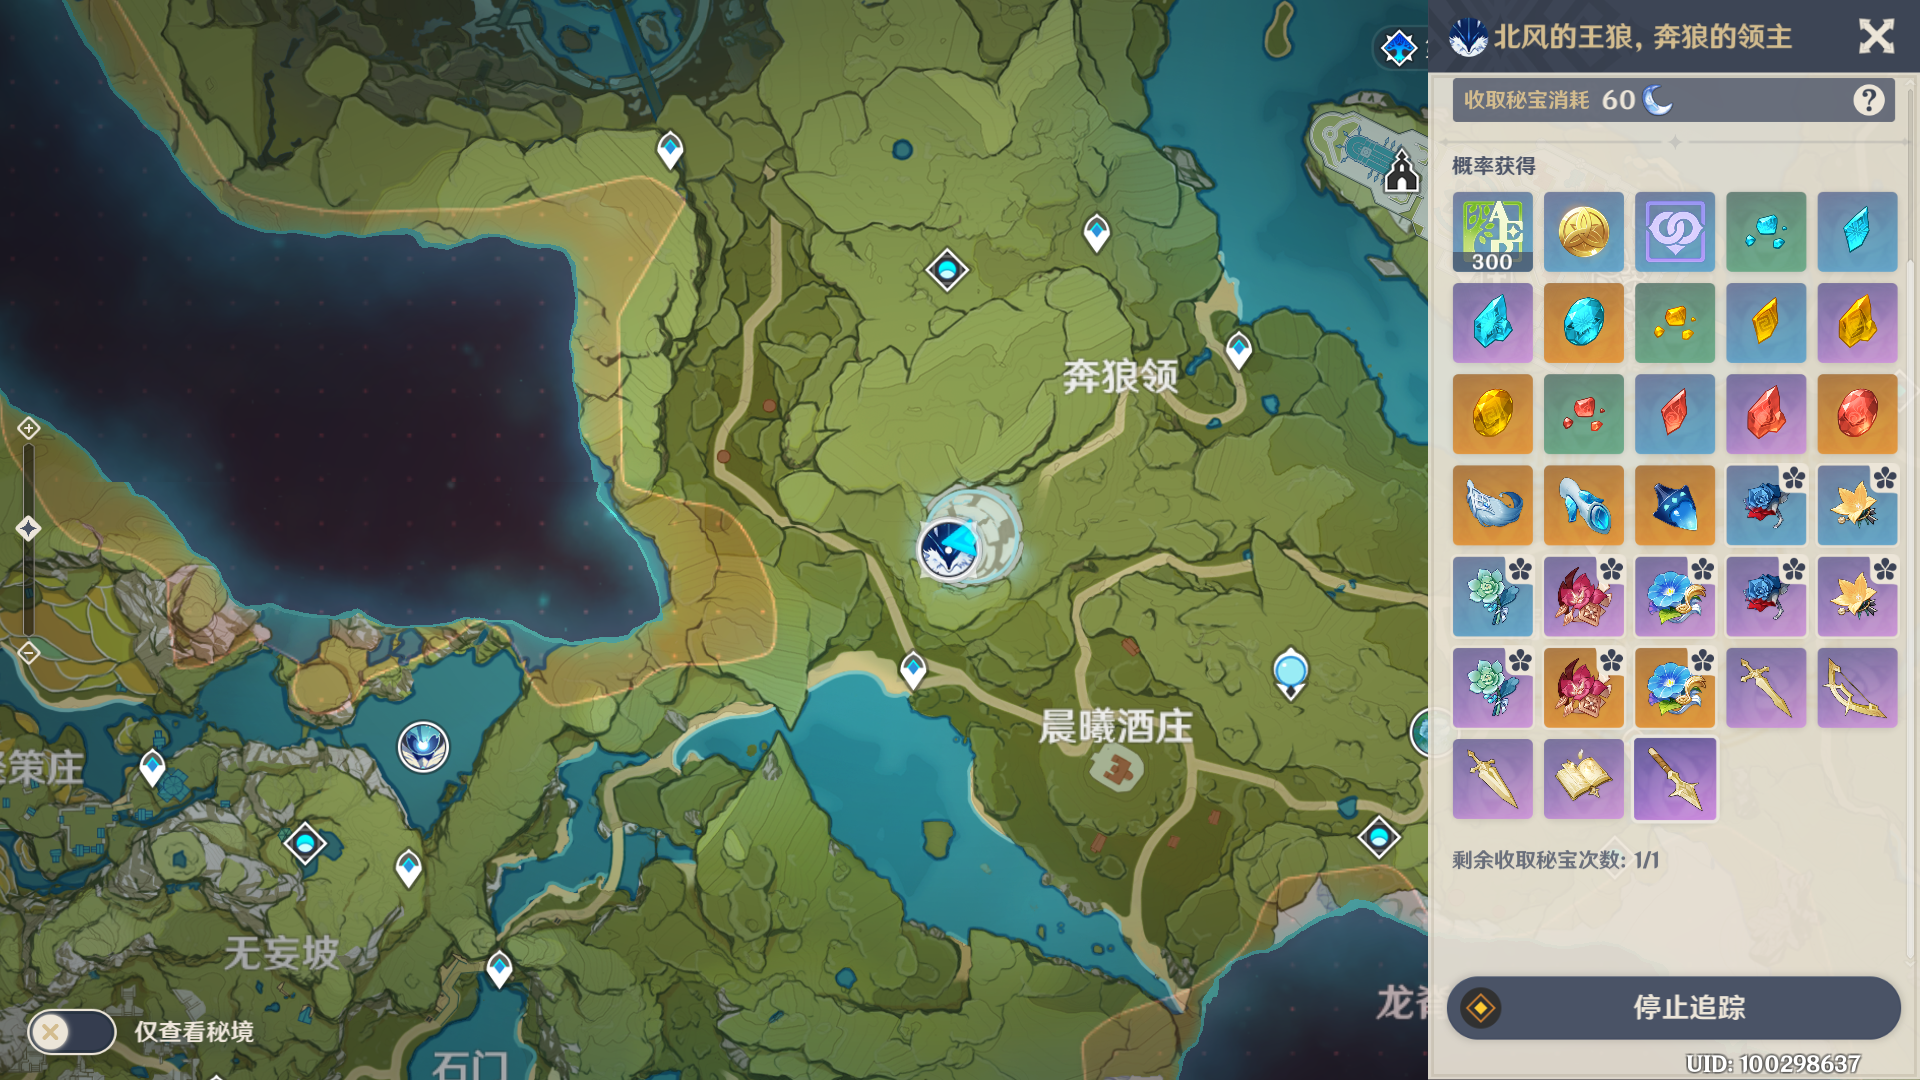Select the teleport waypoint west of 晨曦酒庄
This screenshot has height=1080, width=1920.
pos(913,669)
